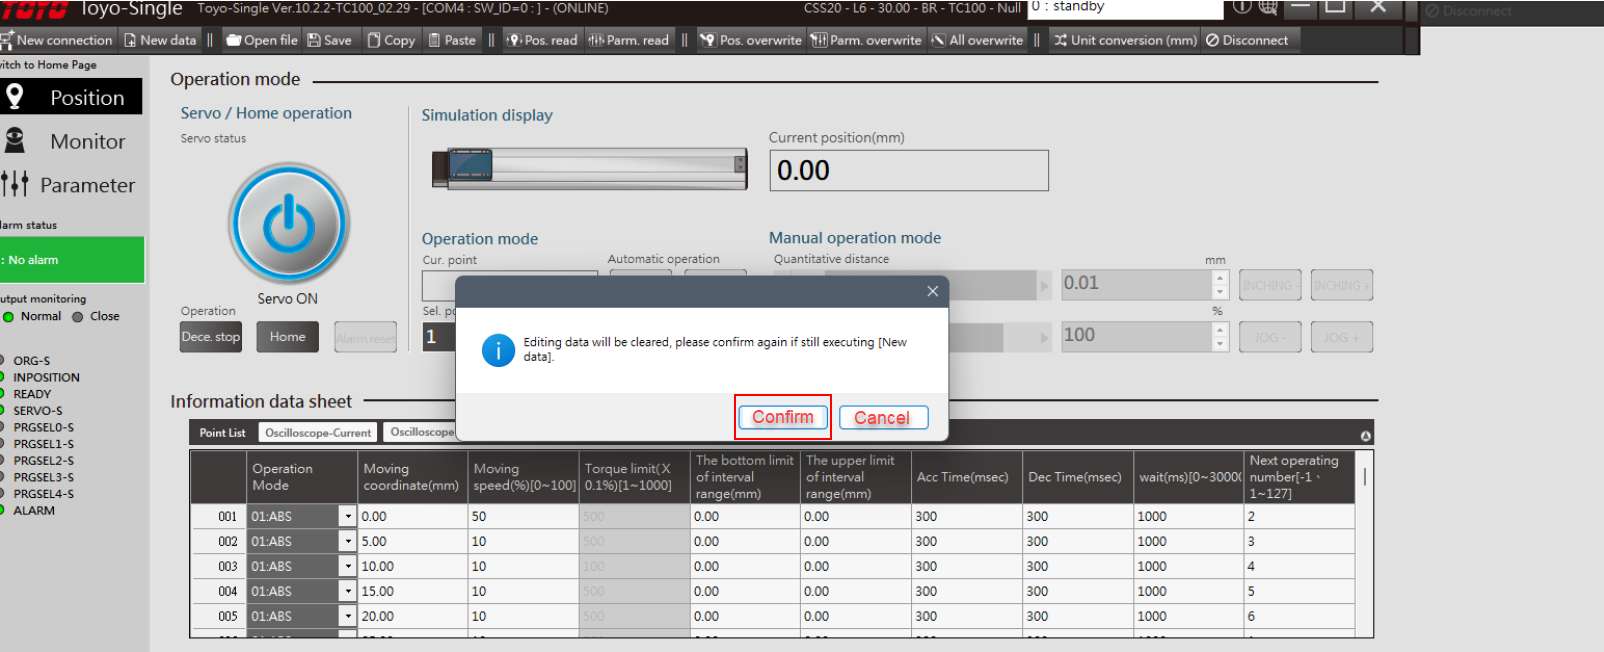Image resolution: width=1604 pixels, height=652 pixels.
Task: Click the Sel. point value 1 field
Action: (x=440, y=336)
